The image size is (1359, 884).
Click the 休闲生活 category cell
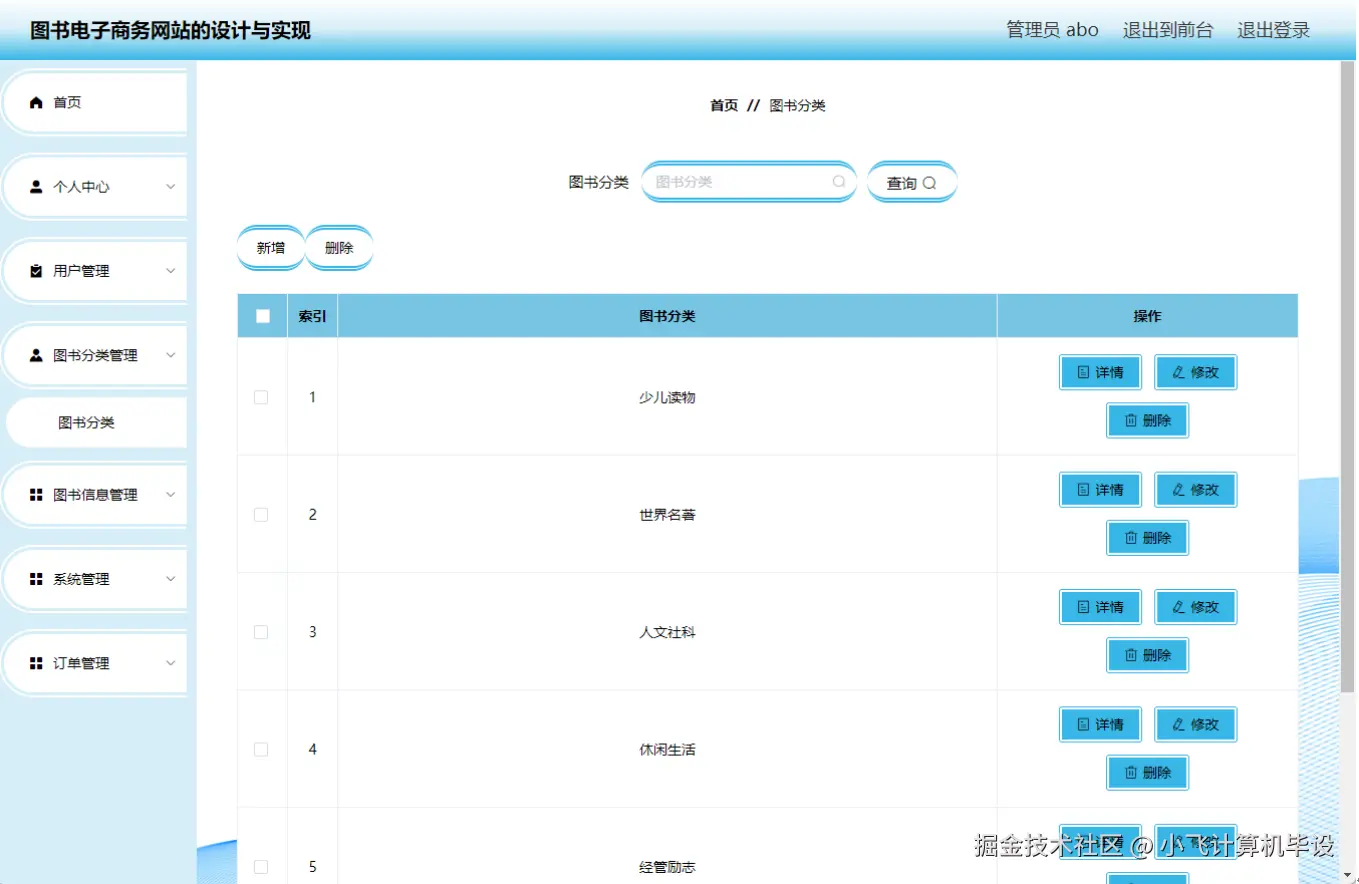pos(667,749)
